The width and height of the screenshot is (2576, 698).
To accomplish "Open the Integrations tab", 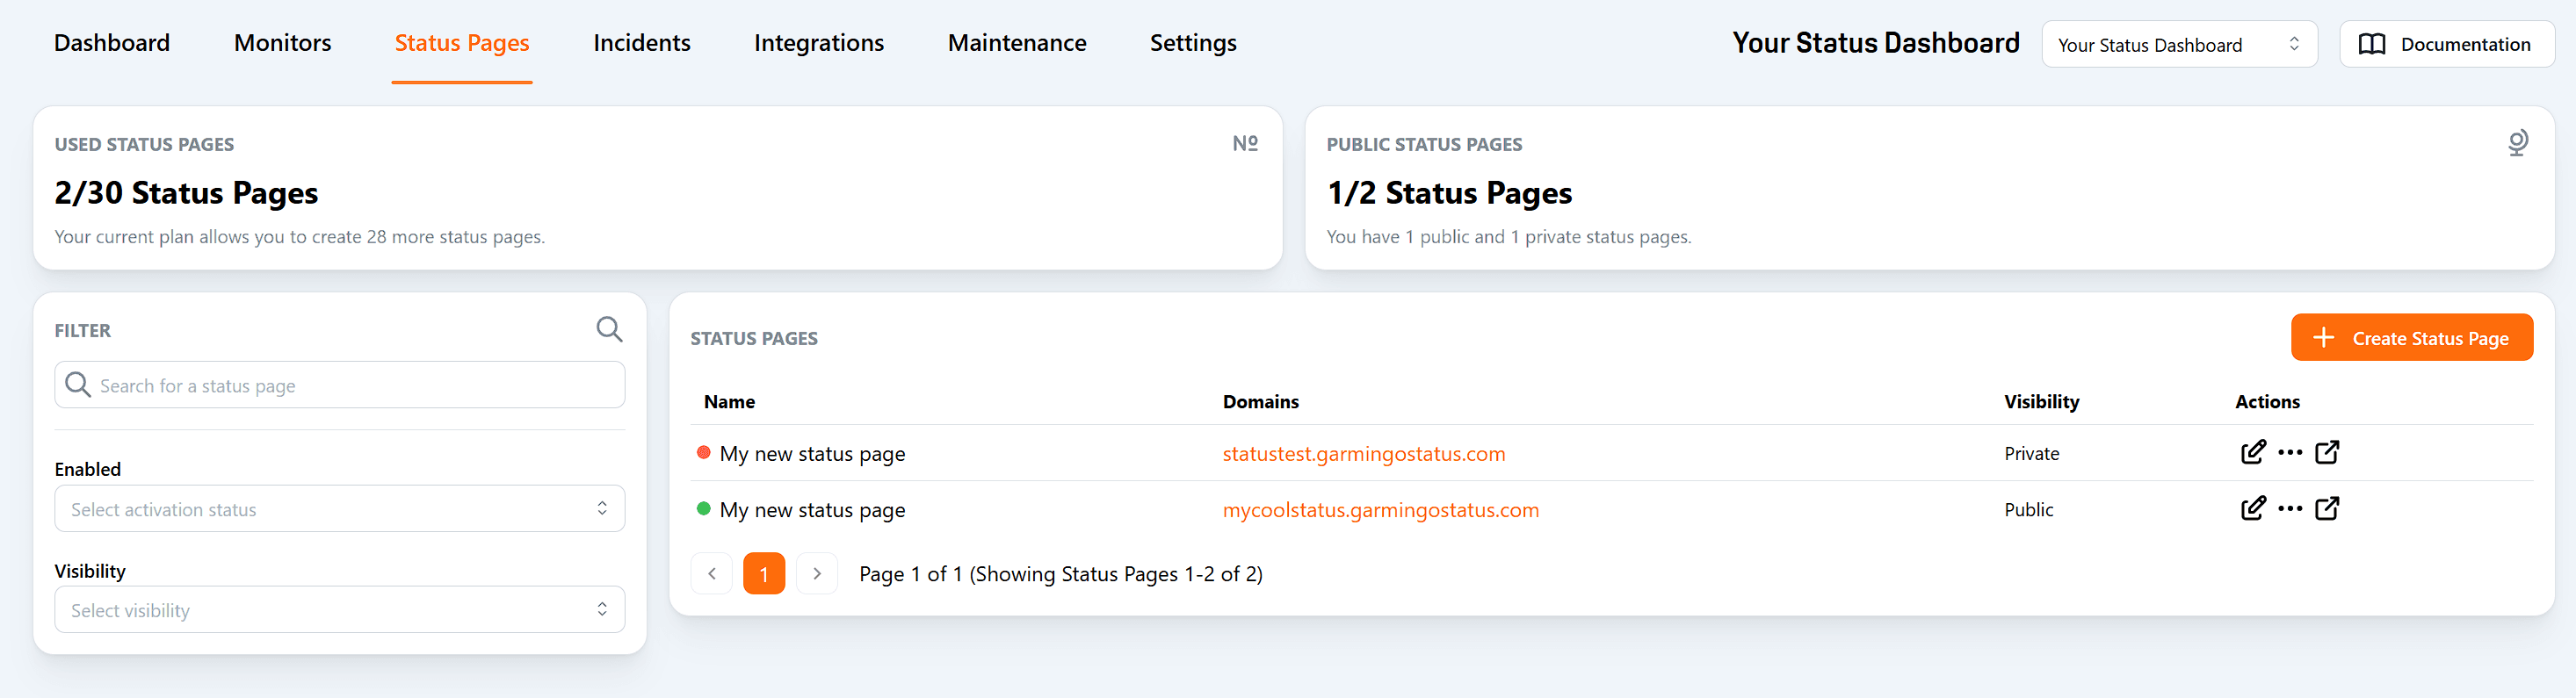I will pos(819,43).
